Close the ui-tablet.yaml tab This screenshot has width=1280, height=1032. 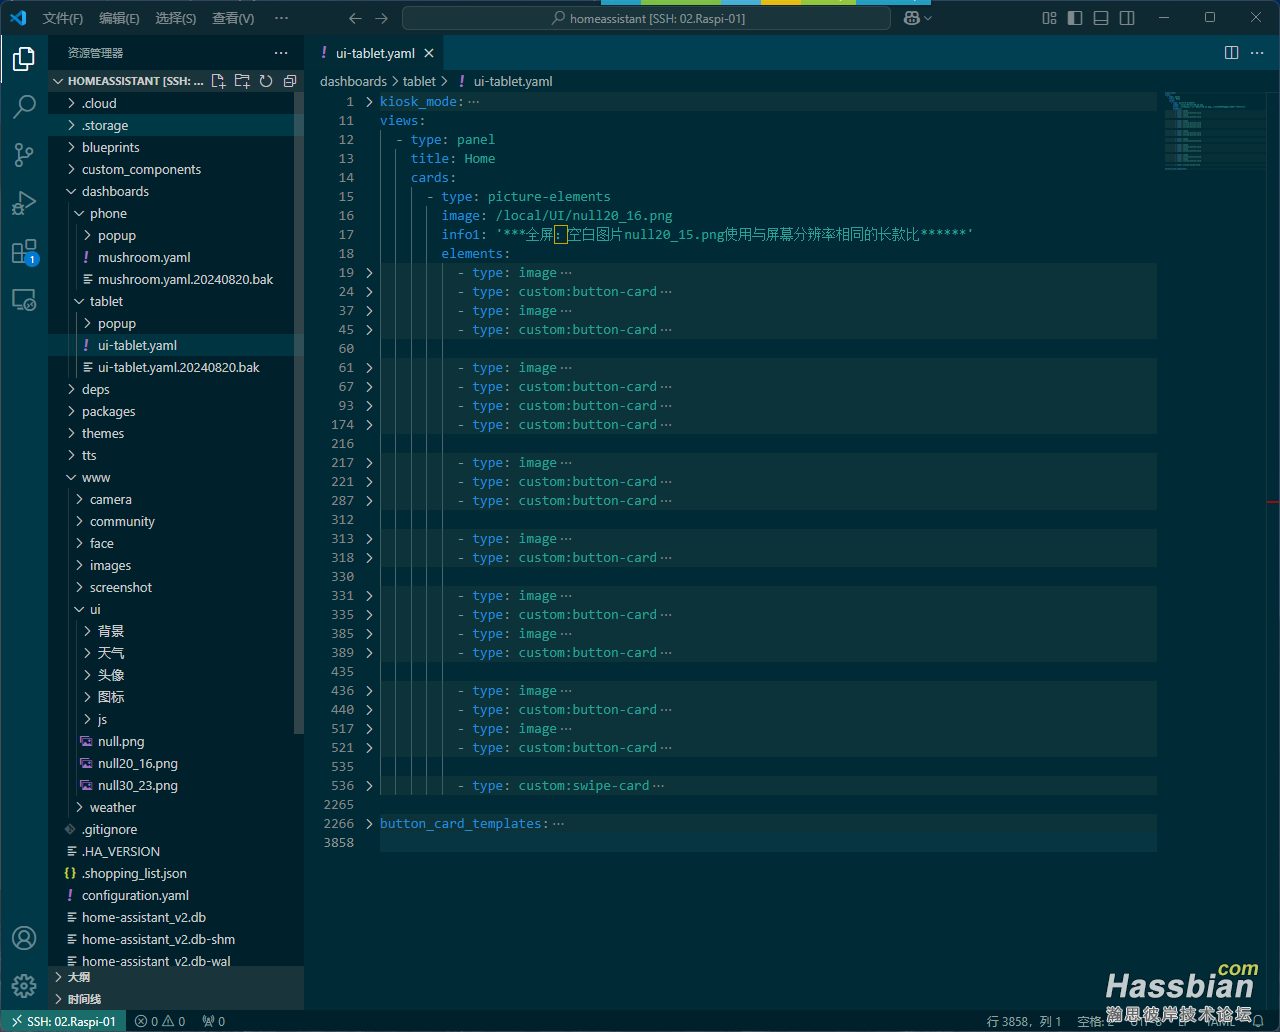point(429,53)
